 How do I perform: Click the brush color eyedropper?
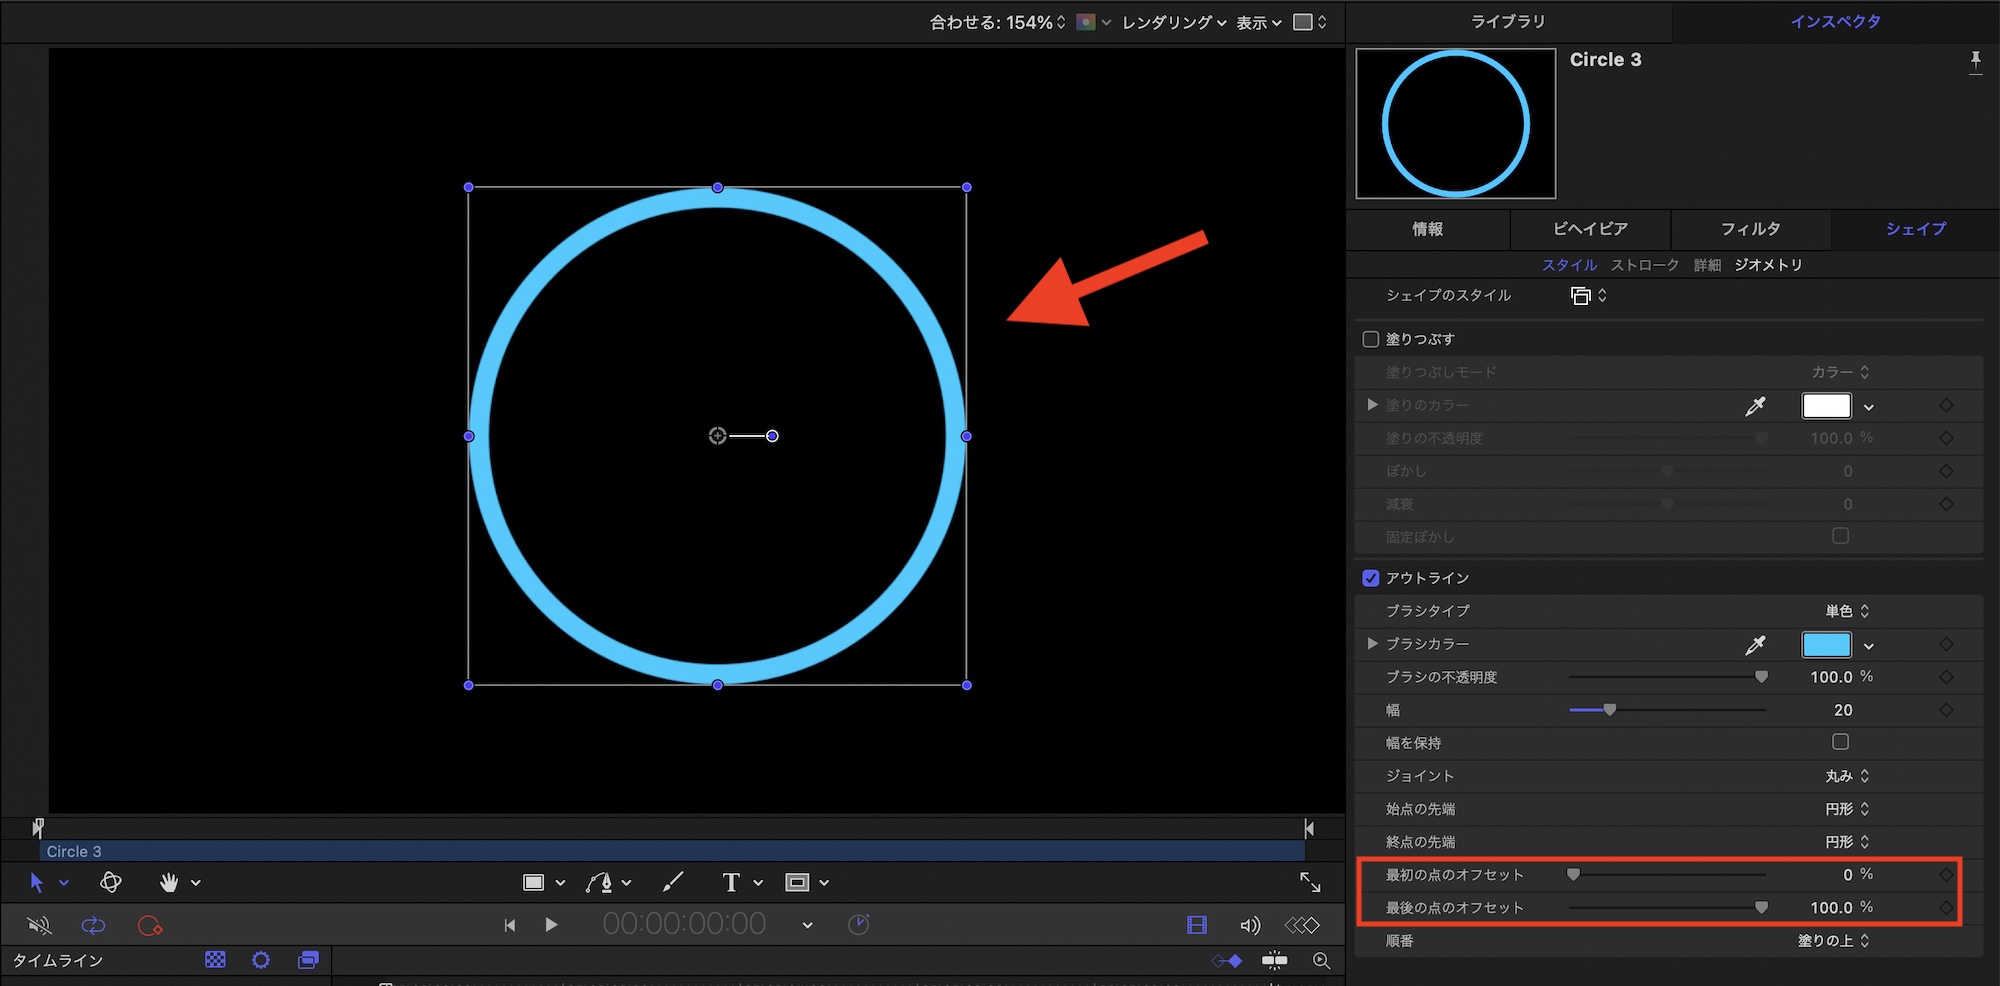[1755, 645]
